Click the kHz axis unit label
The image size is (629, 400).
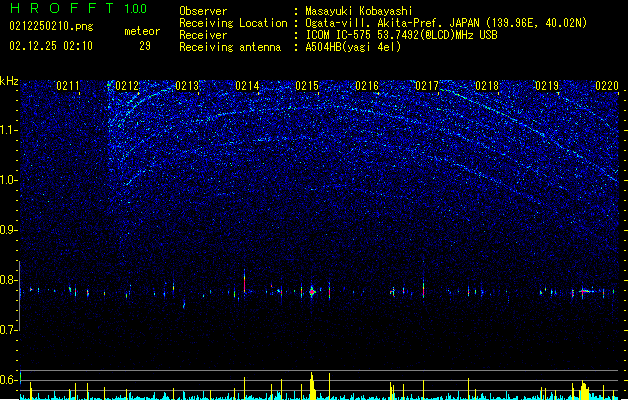click(x=9, y=81)
